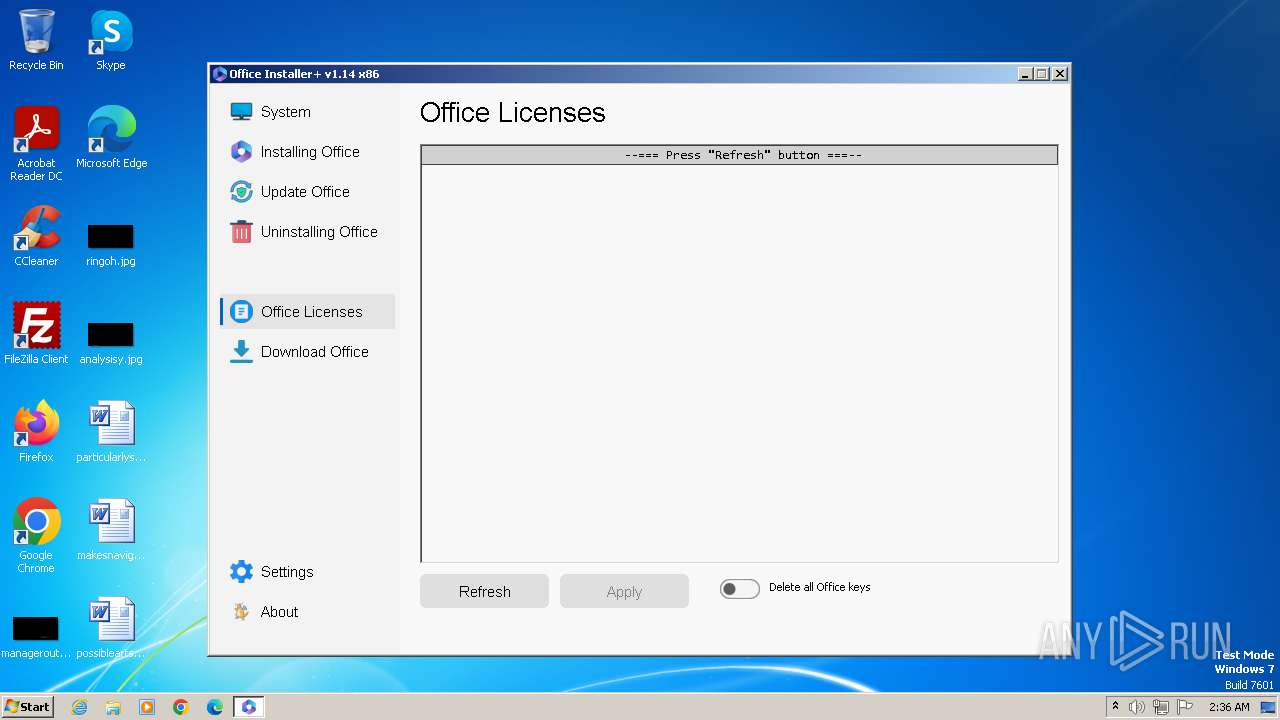1280x720 pixels.
Task: Click the Office Installer+ title bar icon
Action: pyautogui.click(x=220, y=74)
